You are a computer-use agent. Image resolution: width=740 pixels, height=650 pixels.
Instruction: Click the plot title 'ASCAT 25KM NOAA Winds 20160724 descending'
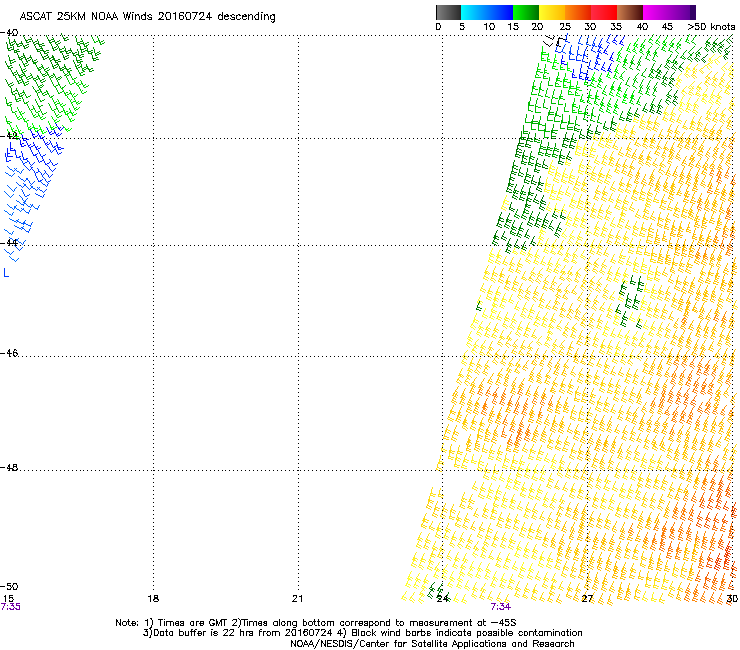(148, 16)
